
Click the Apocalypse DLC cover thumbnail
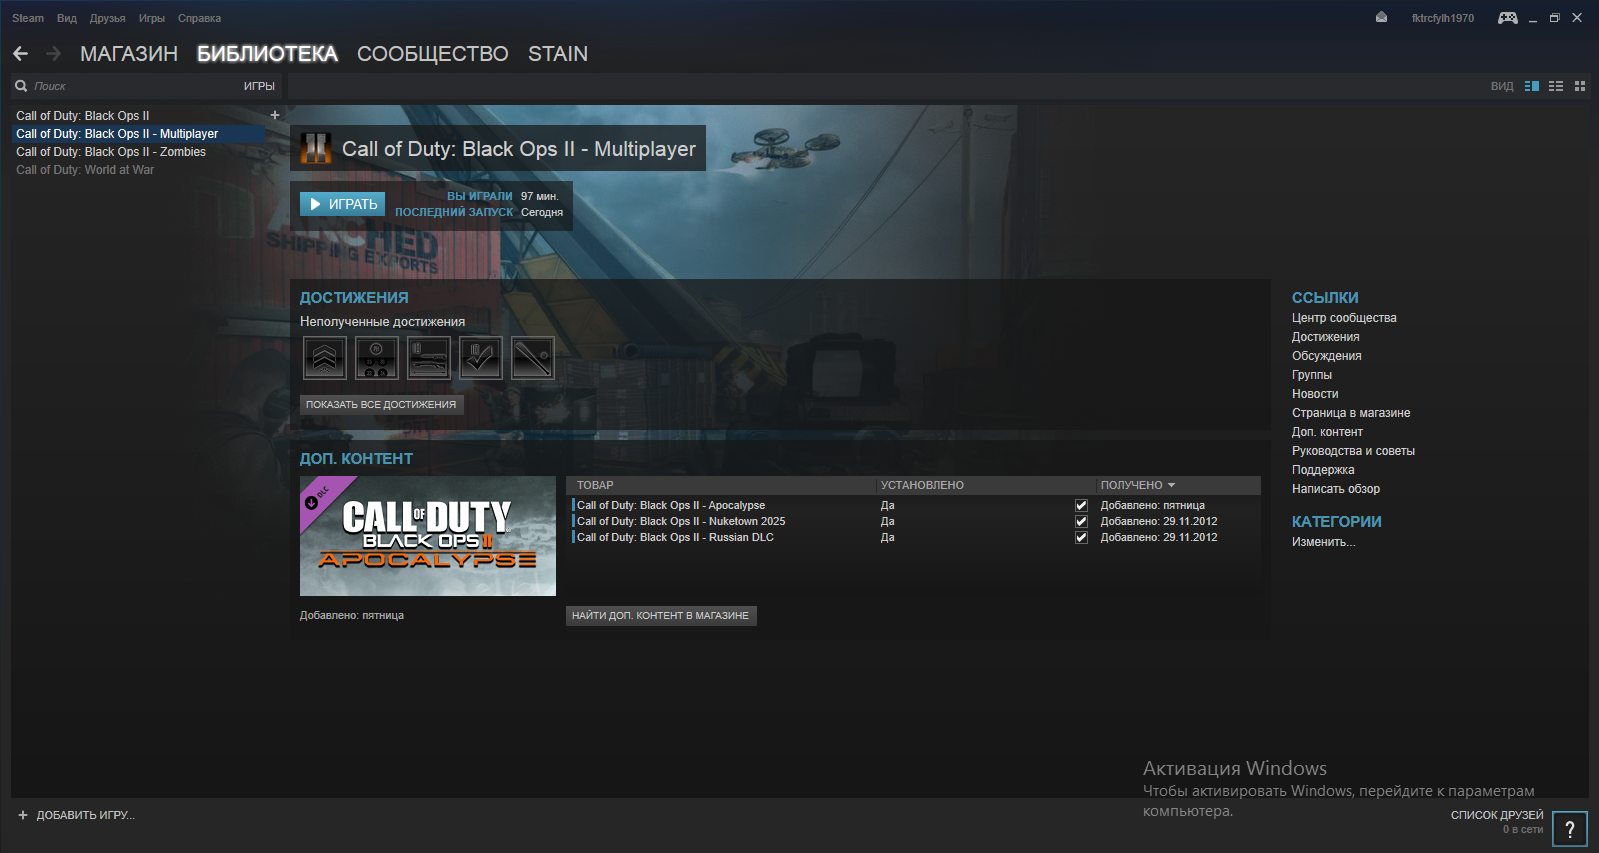pyautogui.click(x=428, y=536)
